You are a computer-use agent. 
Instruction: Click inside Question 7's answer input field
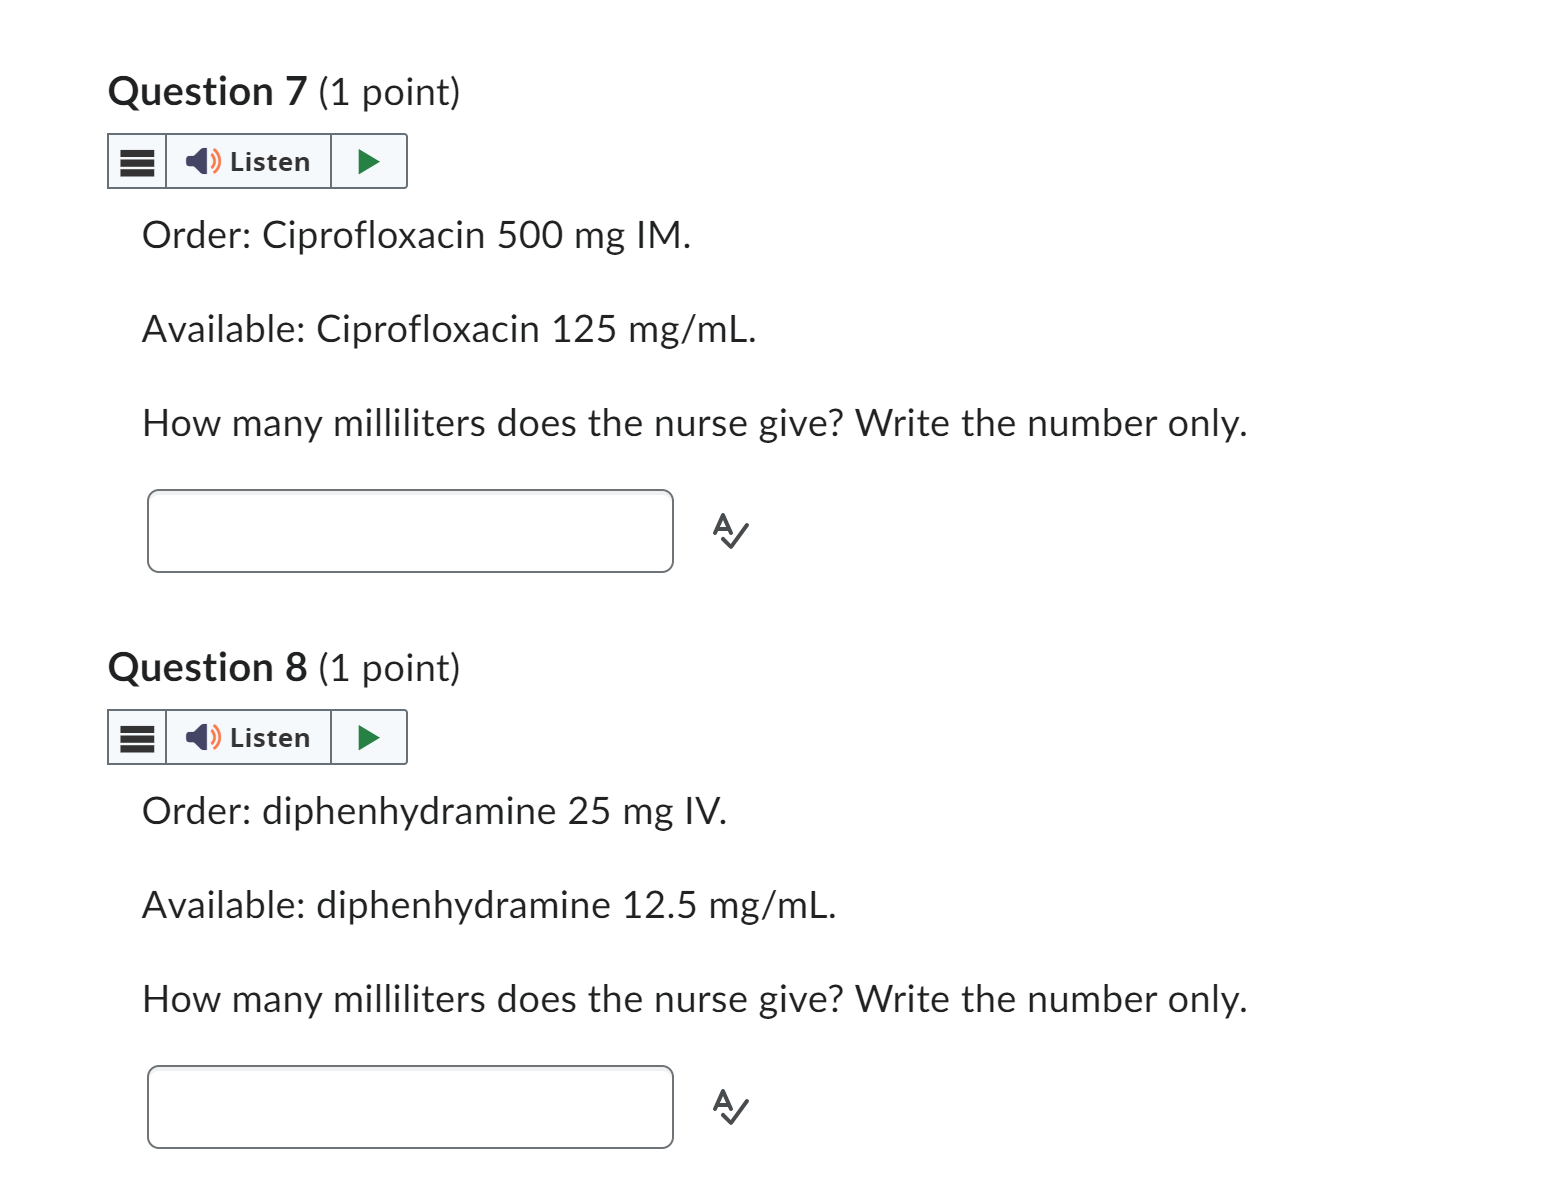(410, 532)
